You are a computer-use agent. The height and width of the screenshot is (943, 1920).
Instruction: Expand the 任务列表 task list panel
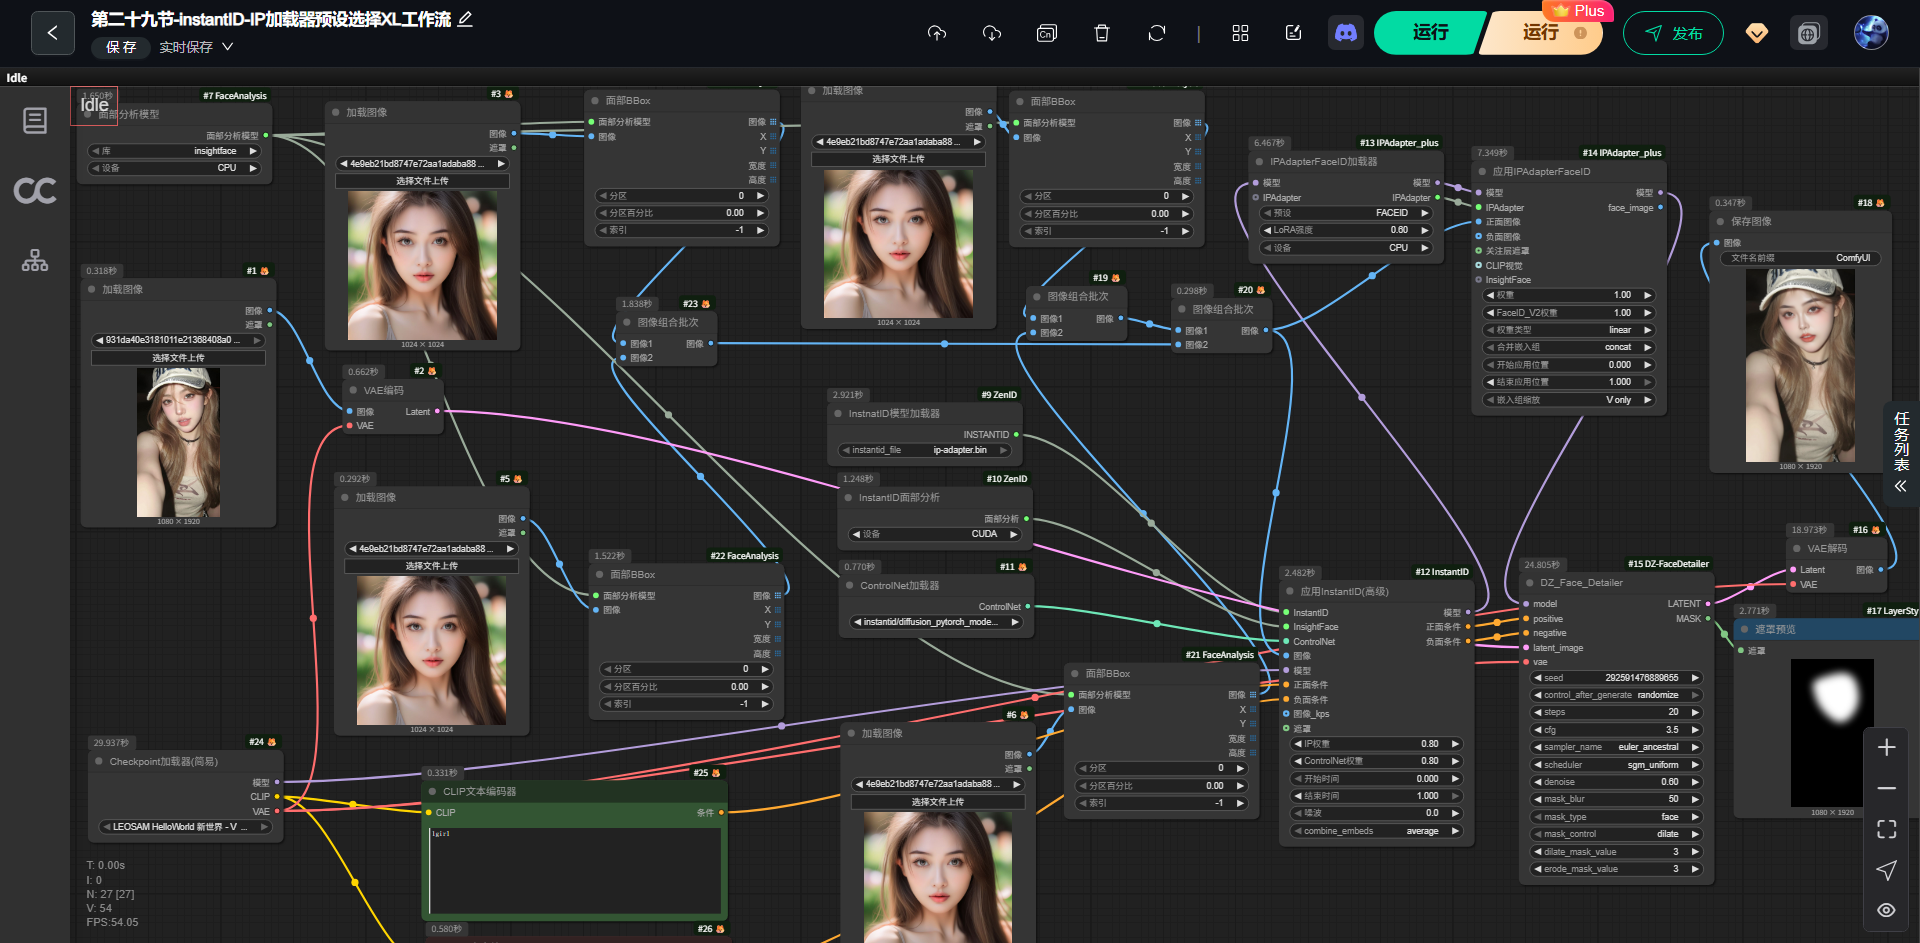(1901, 452)
